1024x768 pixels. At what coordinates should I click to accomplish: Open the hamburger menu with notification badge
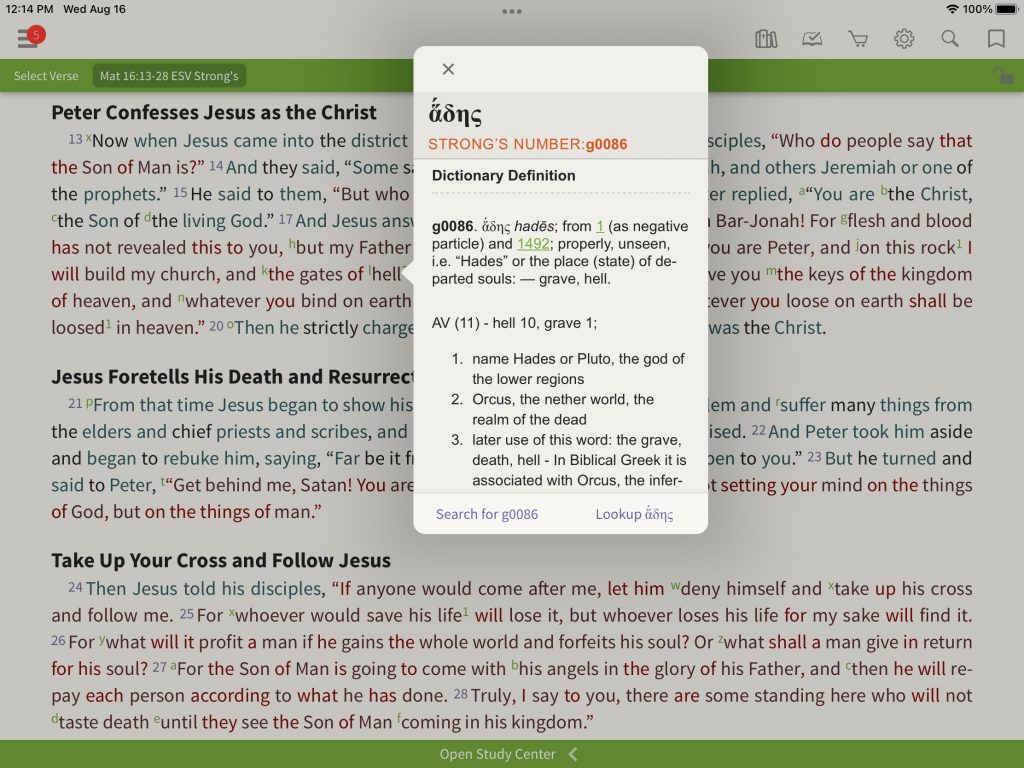point(30,38)
